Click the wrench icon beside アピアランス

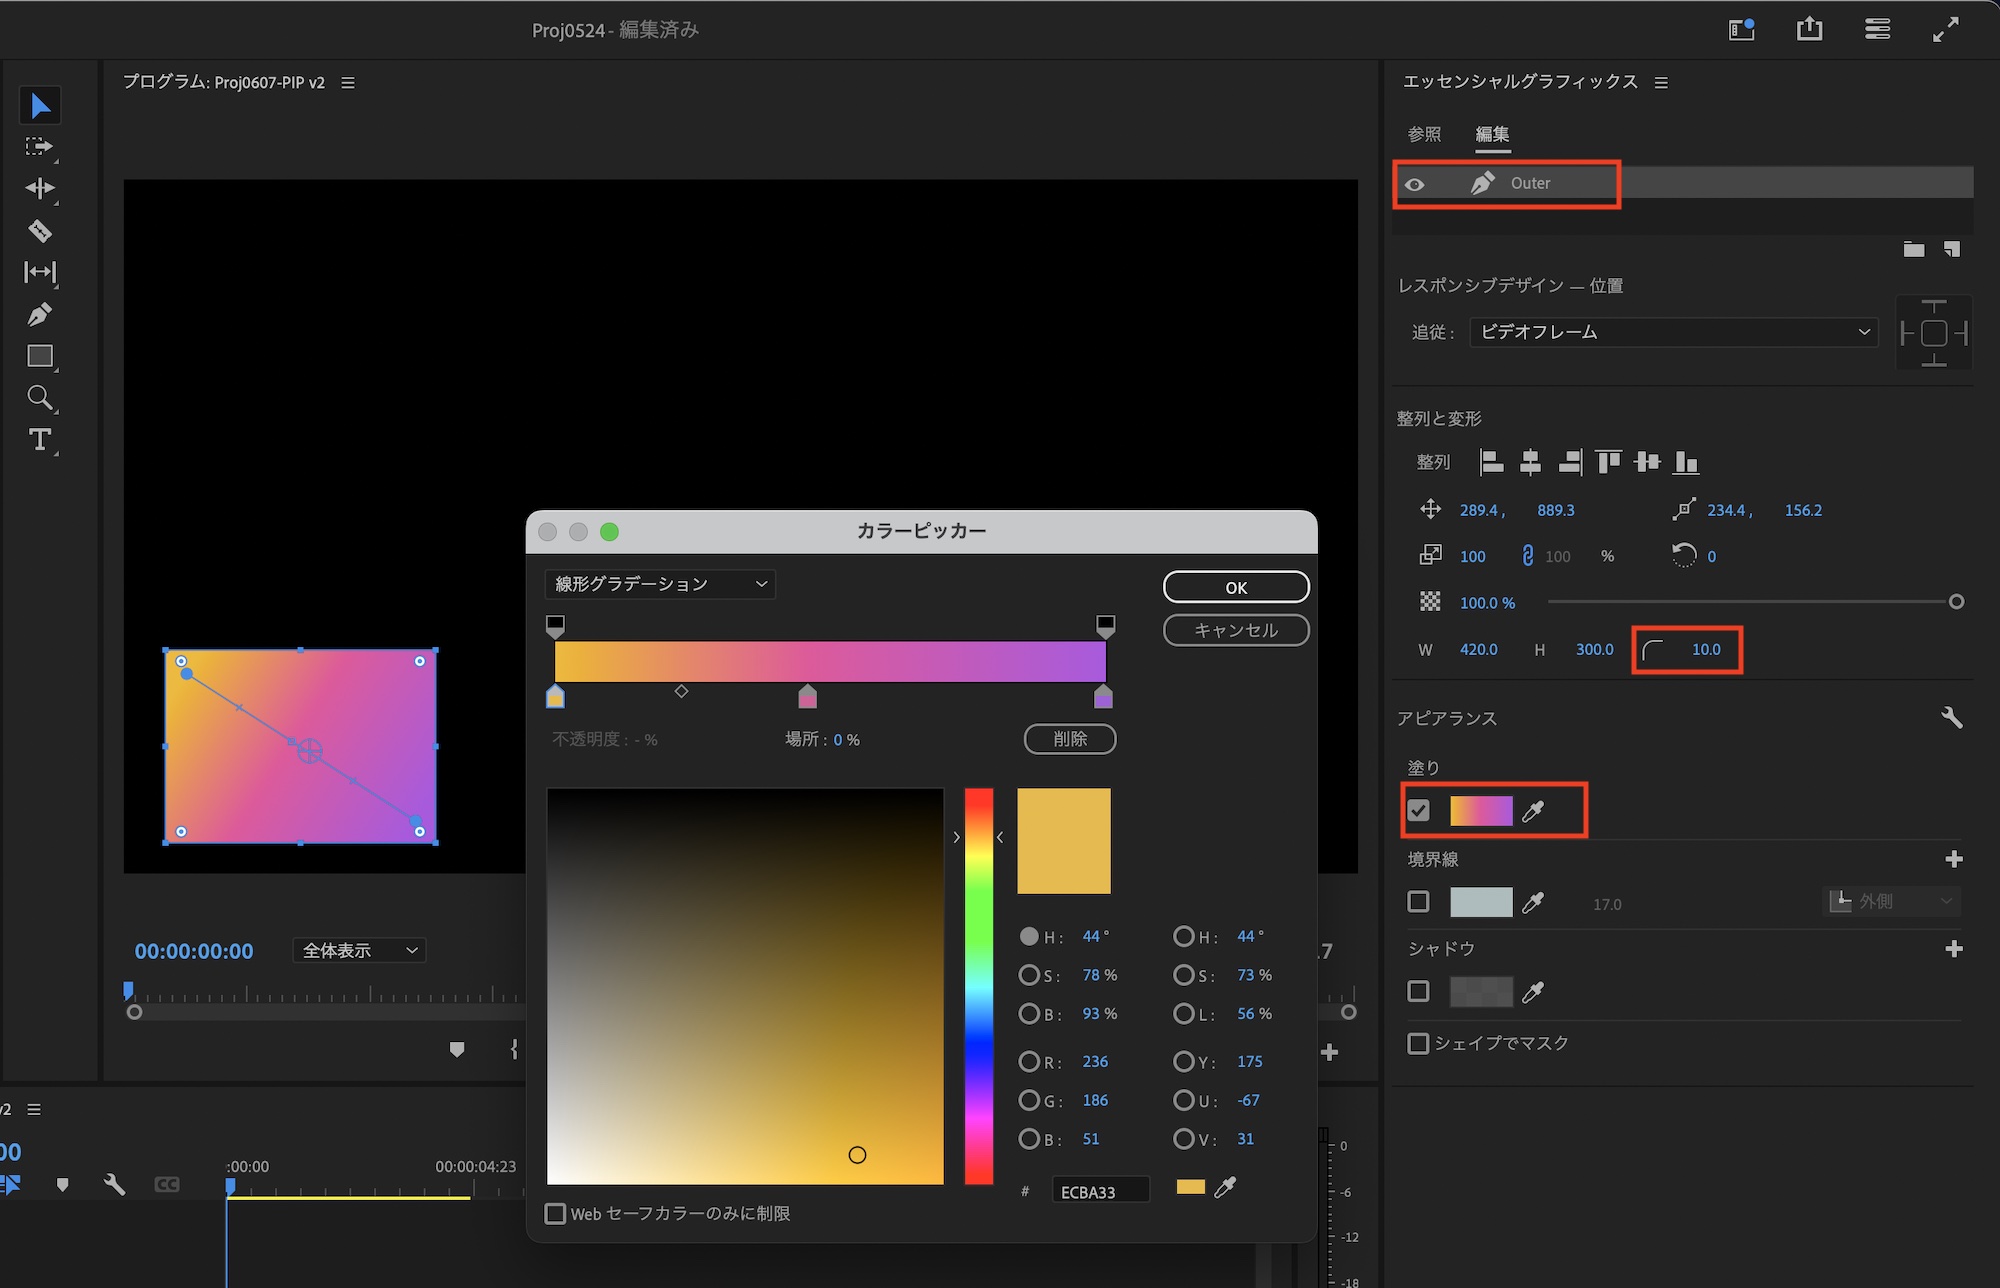(1951, 718)
